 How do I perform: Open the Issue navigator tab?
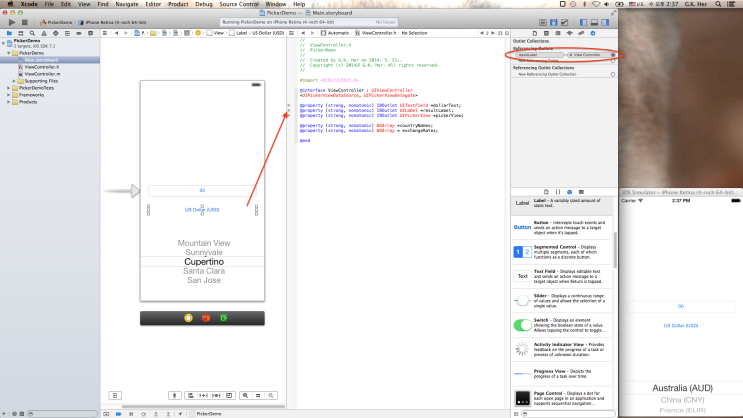point(44,33)
